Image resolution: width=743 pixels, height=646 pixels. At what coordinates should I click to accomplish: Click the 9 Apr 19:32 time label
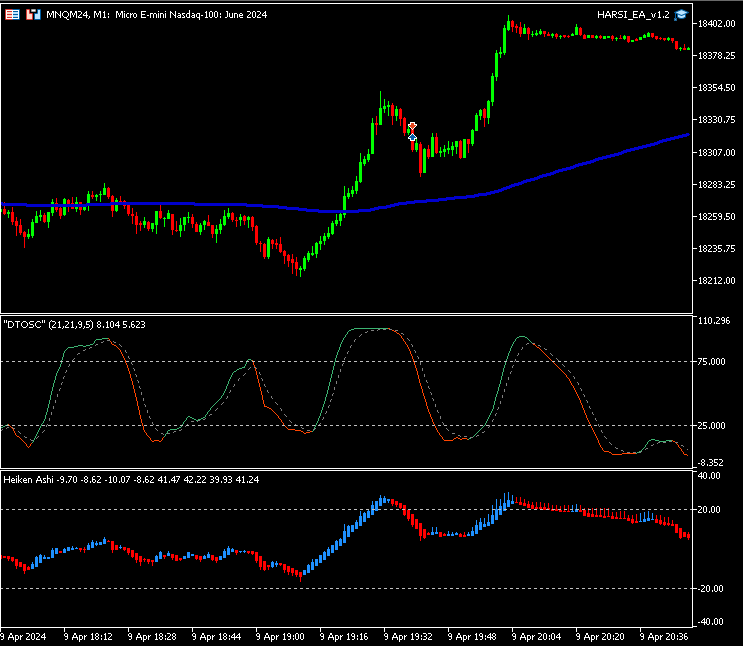(x=408, y=637)
